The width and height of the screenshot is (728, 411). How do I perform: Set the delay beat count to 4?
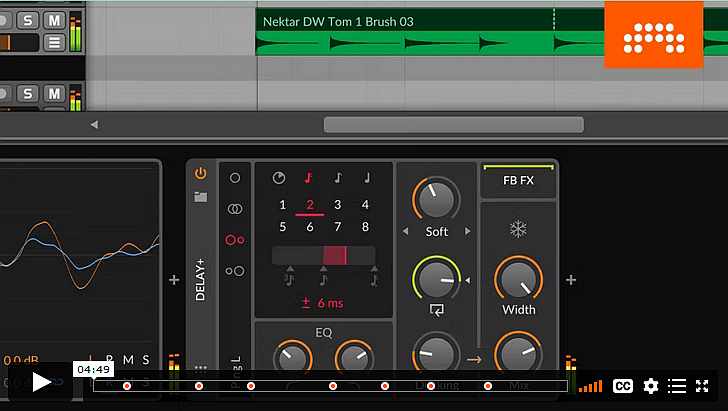tap(365, 205)
